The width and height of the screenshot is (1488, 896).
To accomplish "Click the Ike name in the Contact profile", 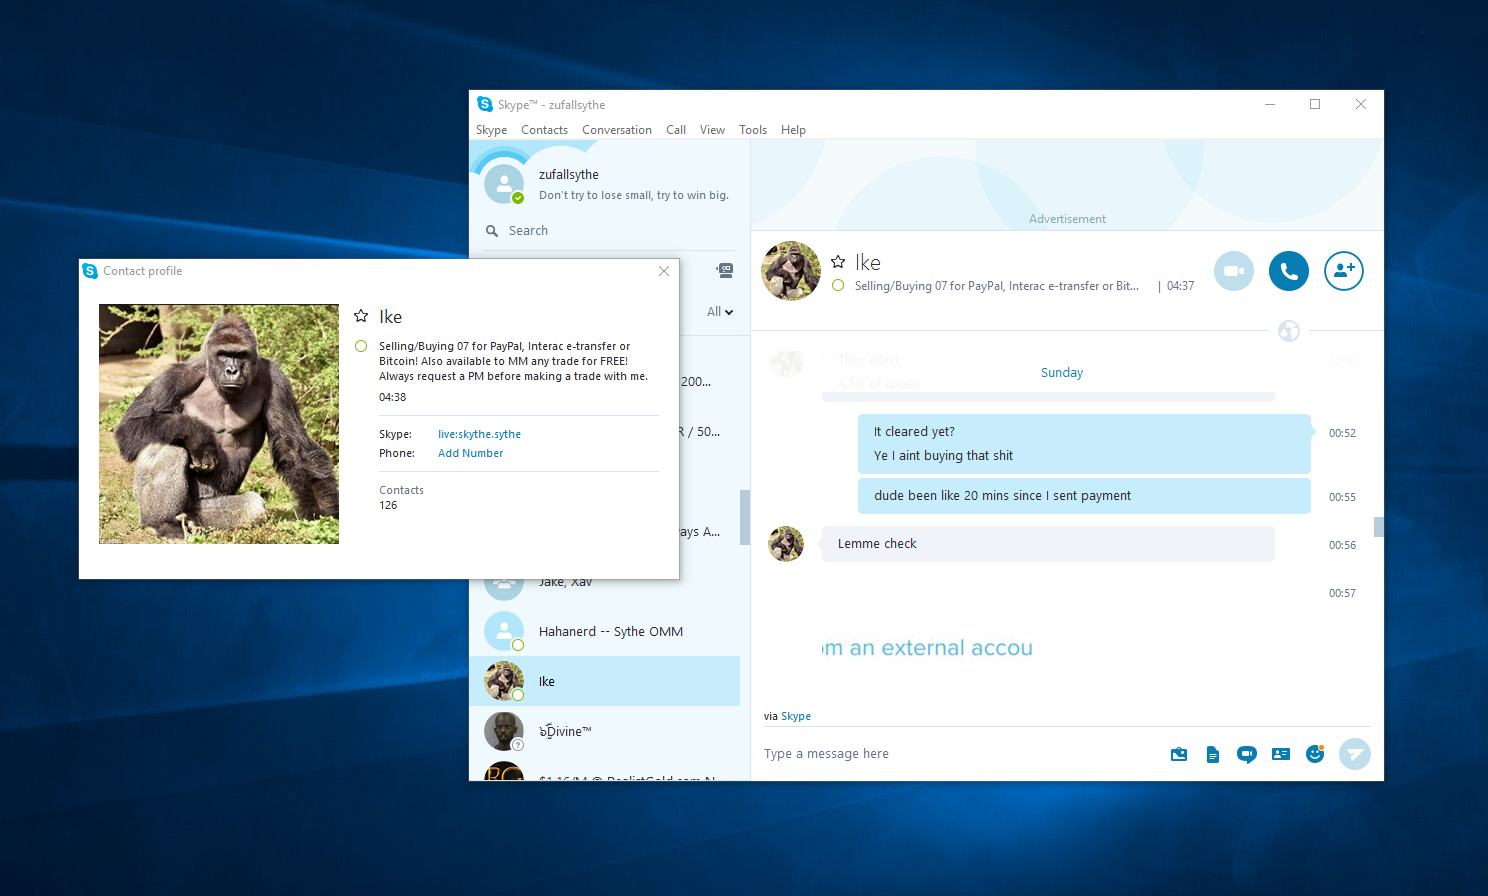I will 390,317.
